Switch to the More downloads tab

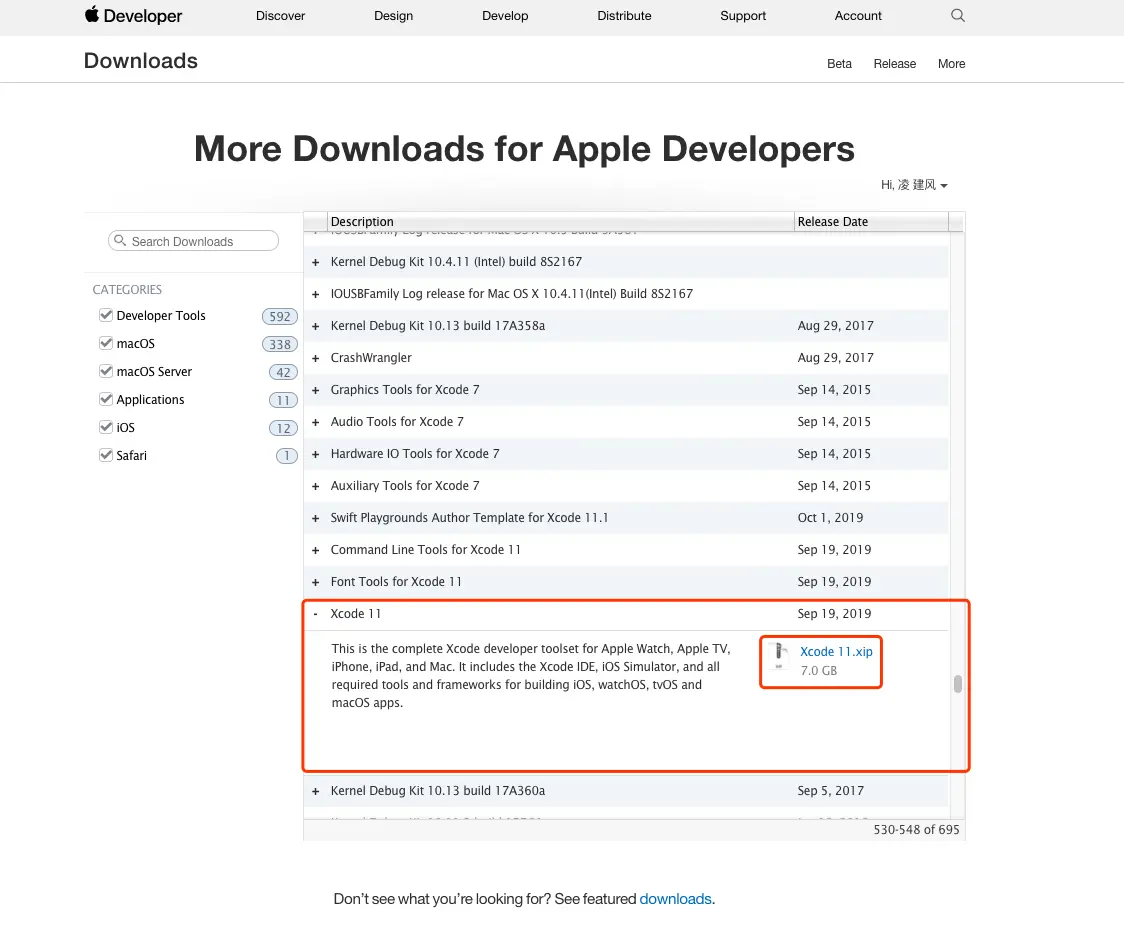pos(951,64)
